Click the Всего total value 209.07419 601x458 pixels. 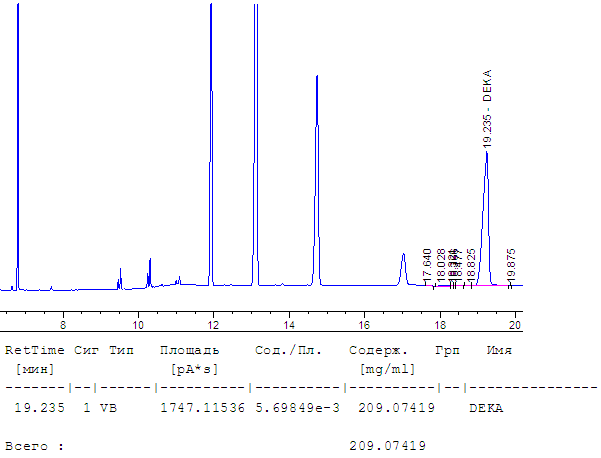[388, 445]
